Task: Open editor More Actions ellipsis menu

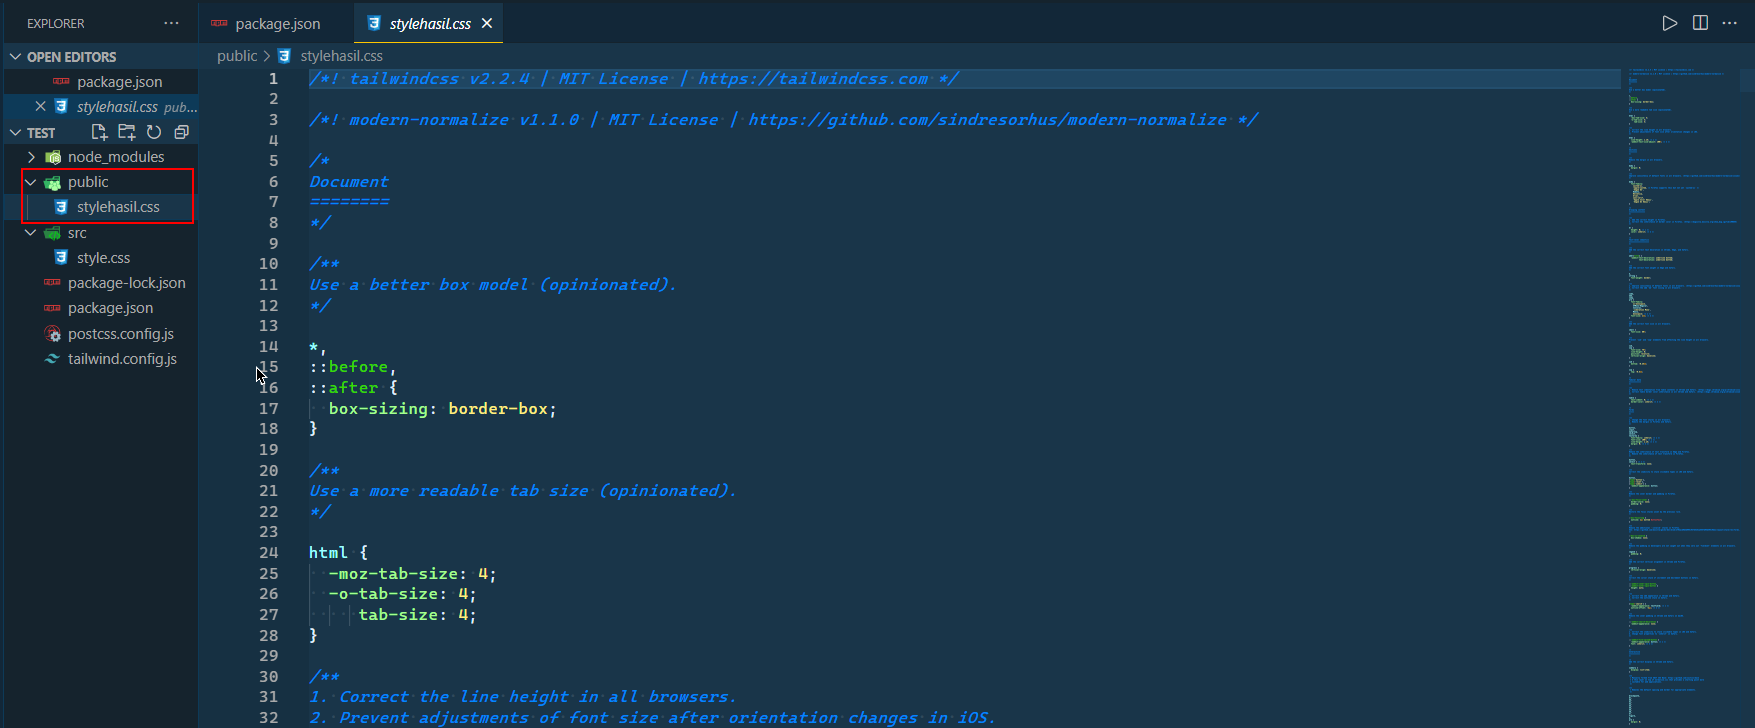Action: 1730,23
